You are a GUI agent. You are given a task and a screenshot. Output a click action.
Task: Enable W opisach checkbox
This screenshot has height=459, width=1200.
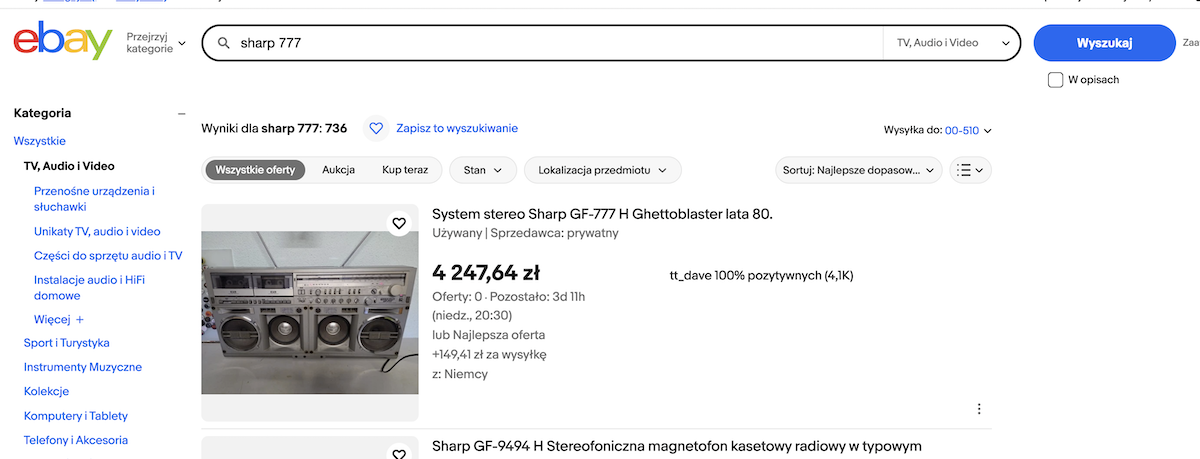point(1055,80)
